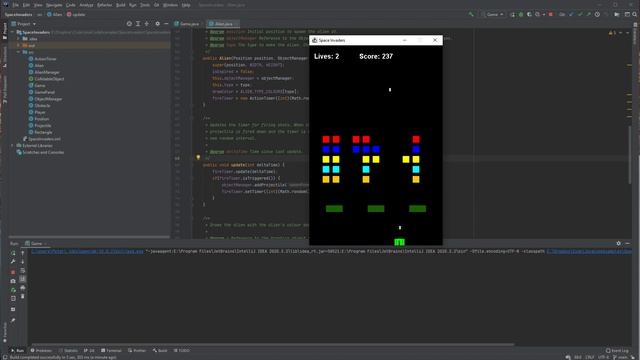This screenshot has width=640, height=360.
Task: Expand the .idea folder
Action: coord(18,39)
